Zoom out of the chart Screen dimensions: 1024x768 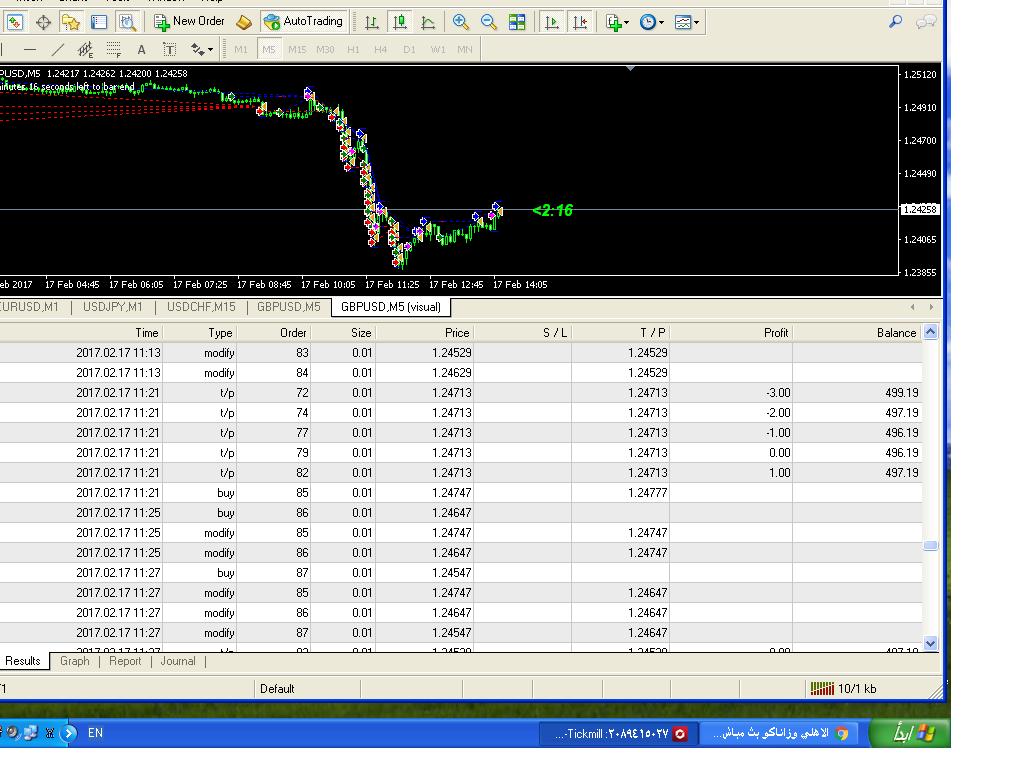click(488, 22)
